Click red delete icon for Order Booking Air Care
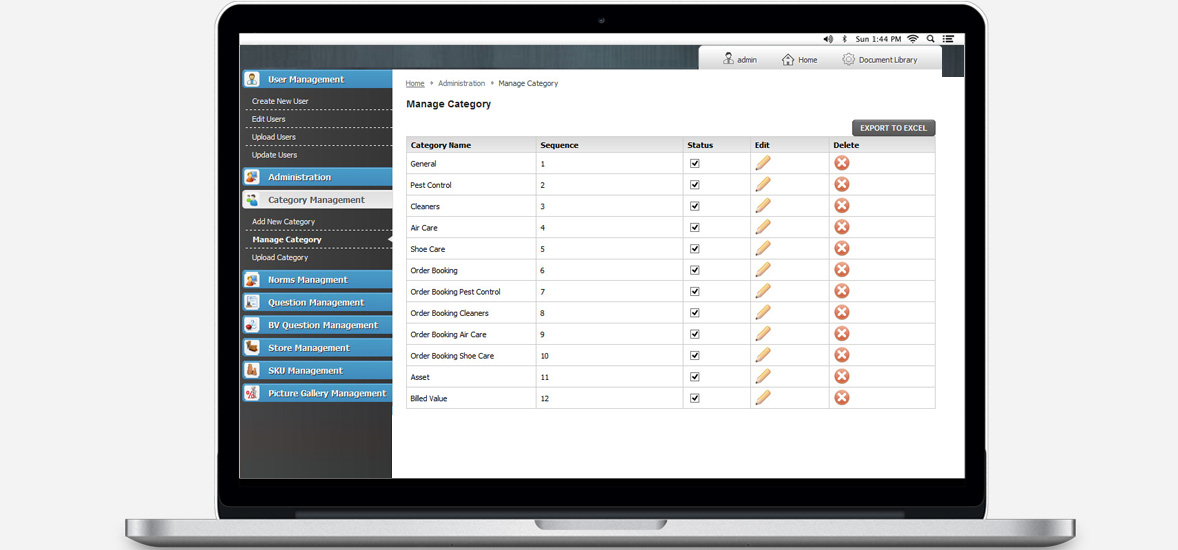Viewport: 1178px width, 550px height. (x=842, y=334)
